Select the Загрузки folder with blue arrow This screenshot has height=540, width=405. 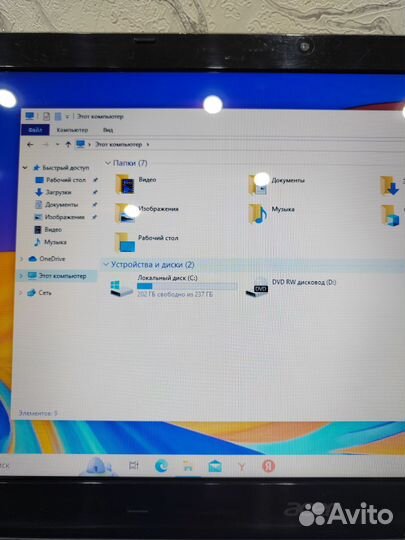(x=389, y=186)
